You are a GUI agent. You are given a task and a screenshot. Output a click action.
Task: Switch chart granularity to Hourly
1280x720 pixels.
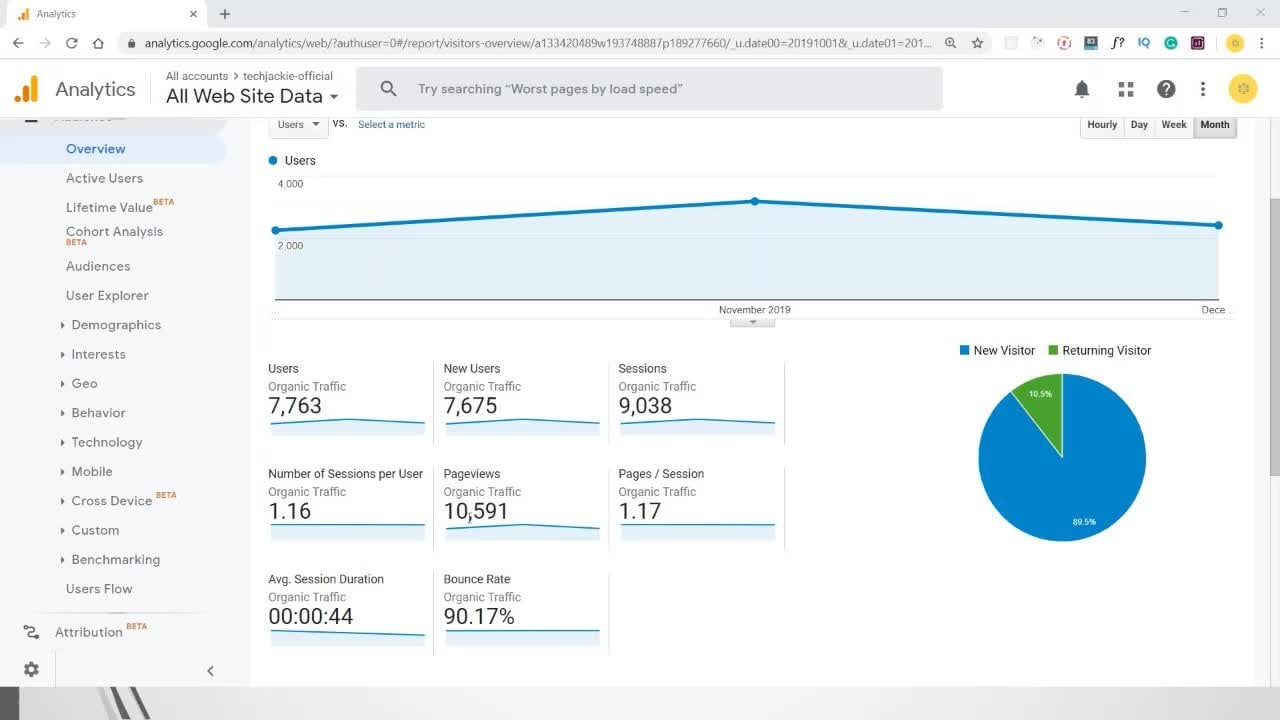click(1102, 125)
